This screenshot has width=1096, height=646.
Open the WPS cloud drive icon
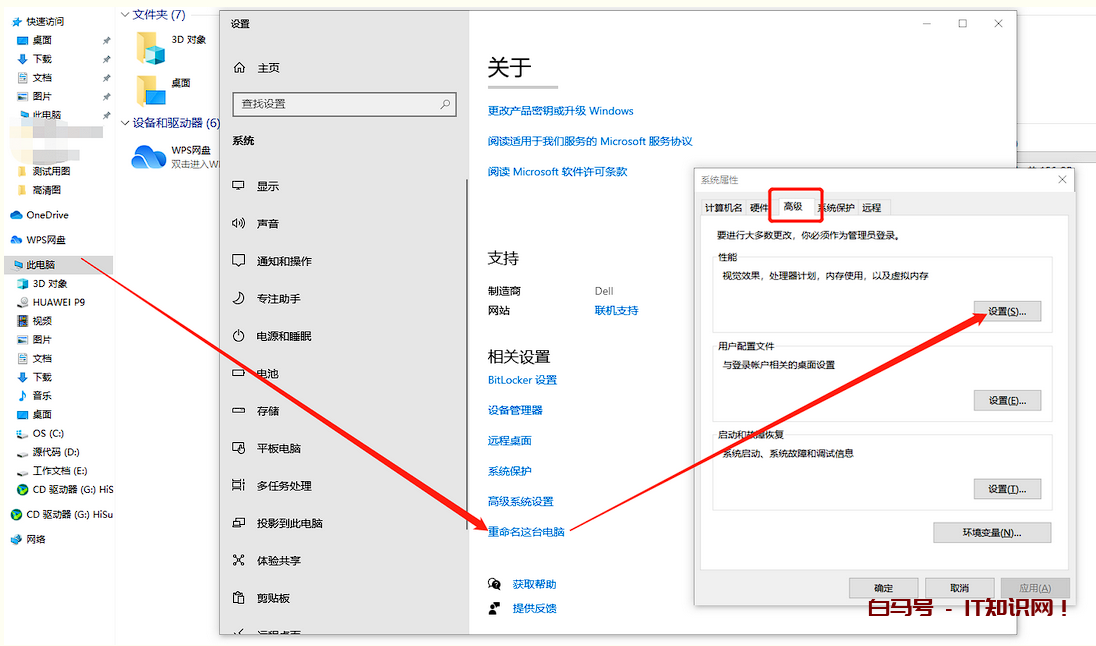pos(149,156)
